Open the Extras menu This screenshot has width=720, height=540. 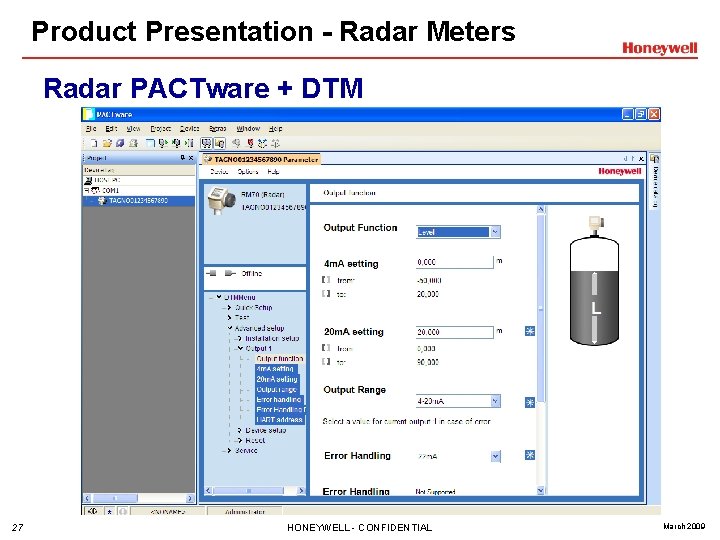pos(218,129)
